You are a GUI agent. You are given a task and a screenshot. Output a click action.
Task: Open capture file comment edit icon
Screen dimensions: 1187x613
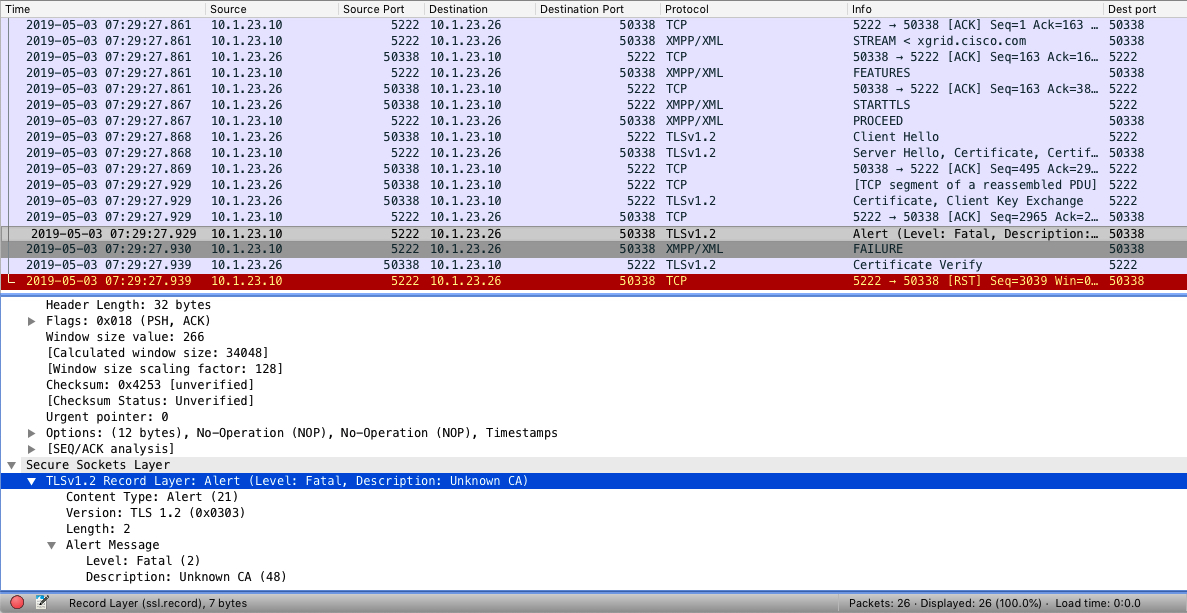[x=42, y=603]
